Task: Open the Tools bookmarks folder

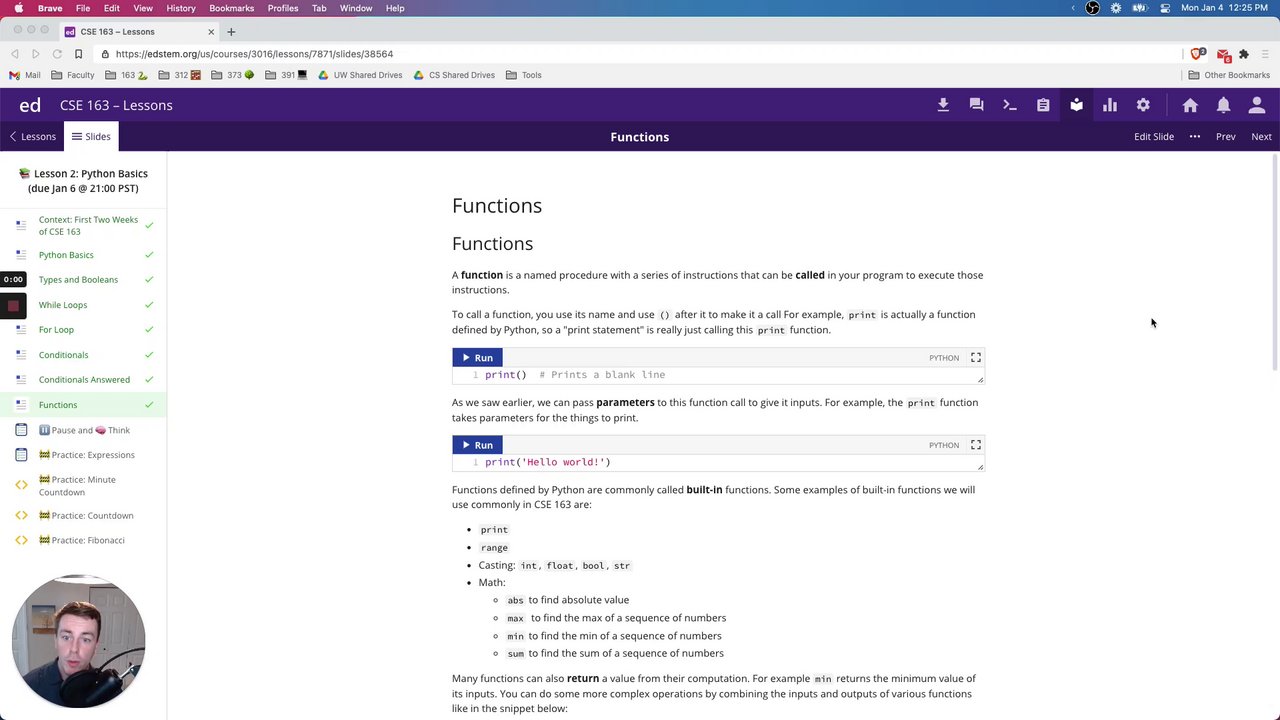Action: [x=524, y=75]
